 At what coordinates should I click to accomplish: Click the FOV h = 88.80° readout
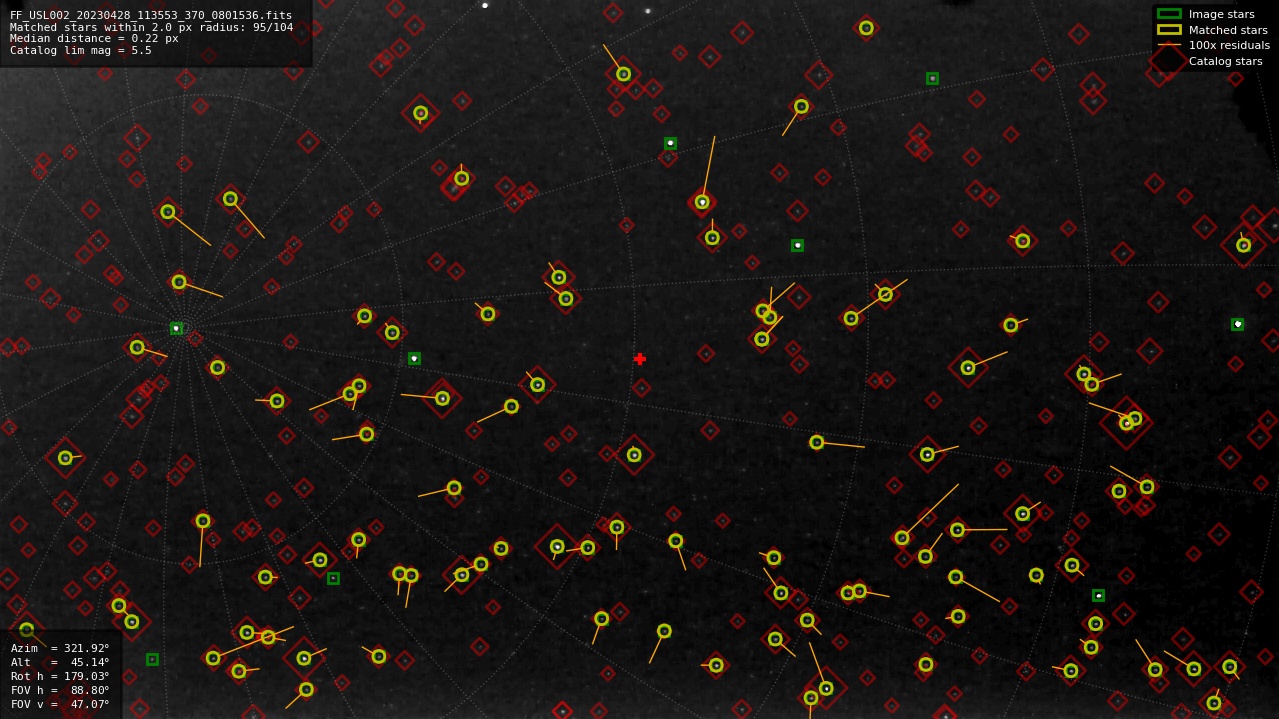(60, 690)
